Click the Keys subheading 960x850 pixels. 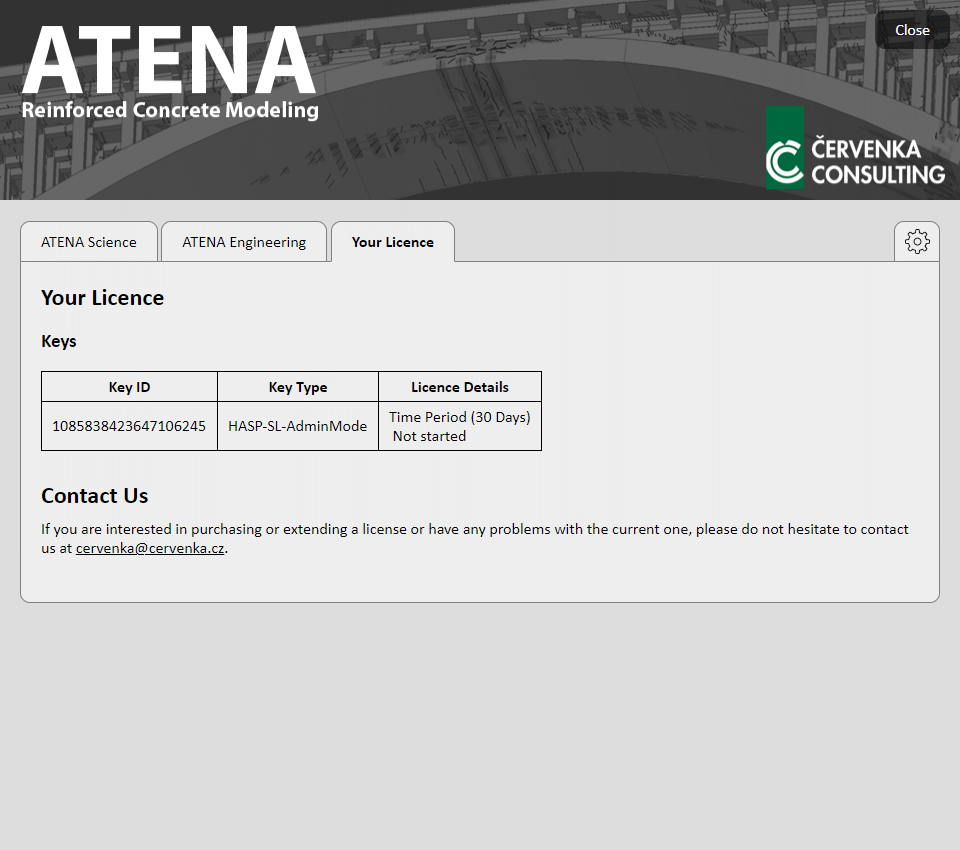(x=59, y=341)
